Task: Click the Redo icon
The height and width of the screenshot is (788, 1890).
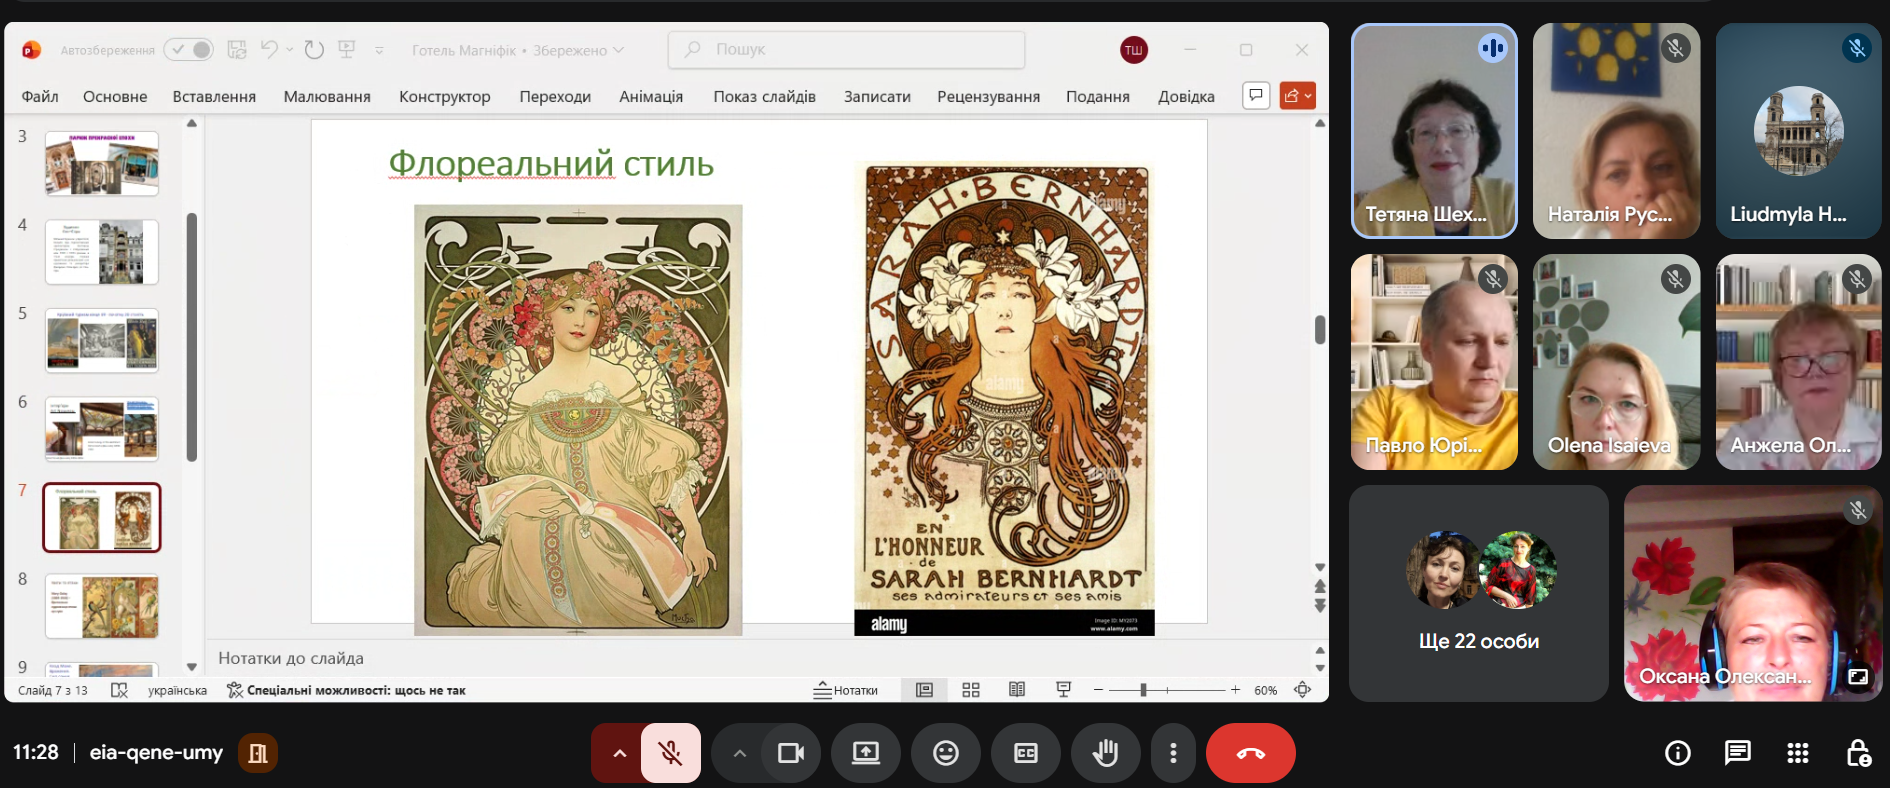Action: 314,49
